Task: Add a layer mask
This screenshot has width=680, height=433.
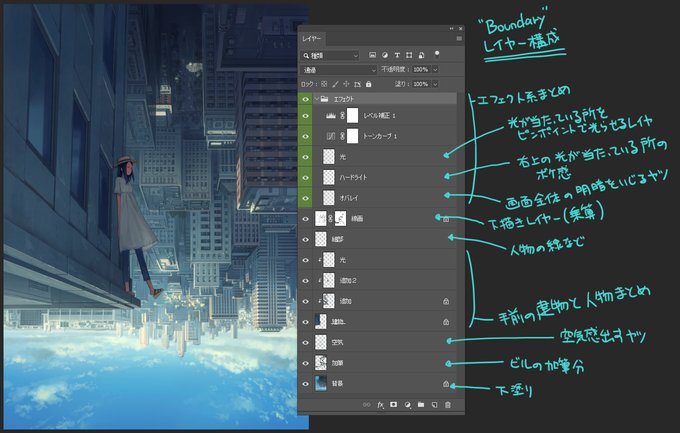Action: tap(393, 404)
